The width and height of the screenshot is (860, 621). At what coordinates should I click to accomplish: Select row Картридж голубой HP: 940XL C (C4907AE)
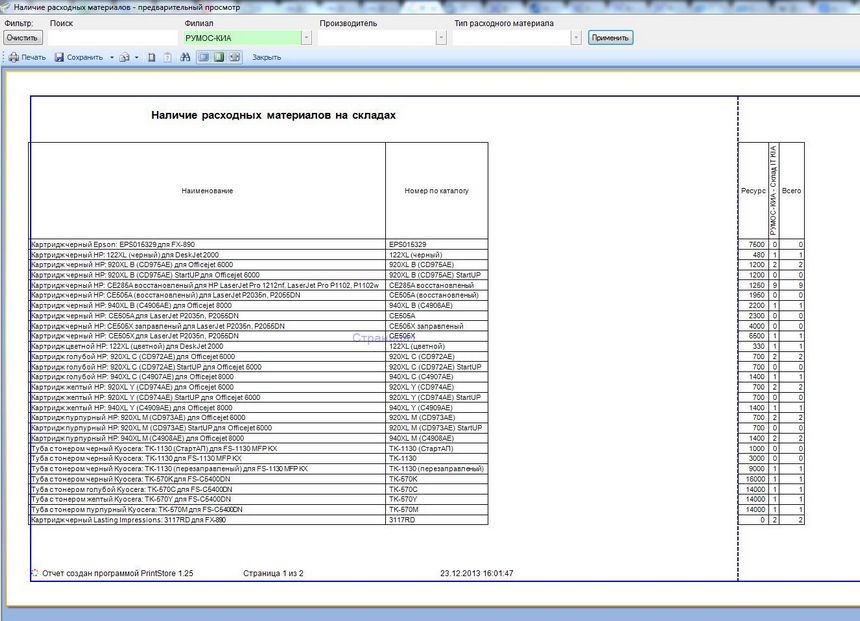pyautogui.click(x=207, y=377)
